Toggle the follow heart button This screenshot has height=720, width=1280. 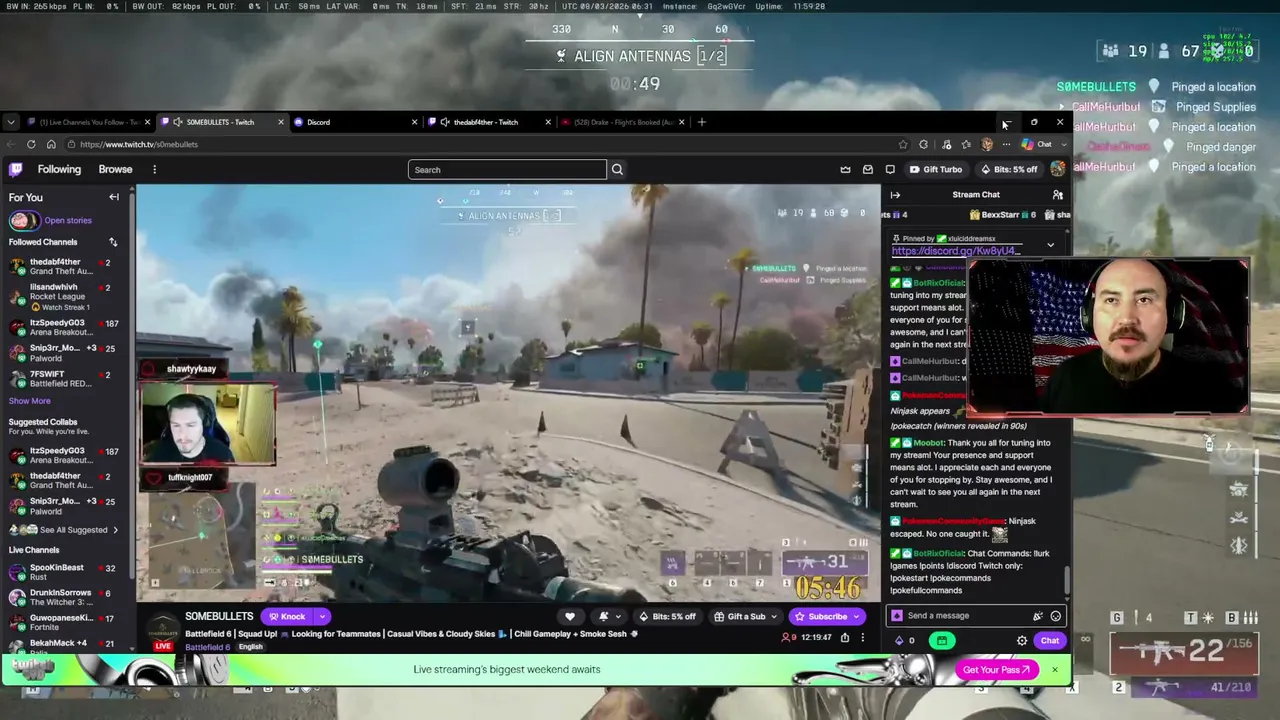click(x=570, y=616)
